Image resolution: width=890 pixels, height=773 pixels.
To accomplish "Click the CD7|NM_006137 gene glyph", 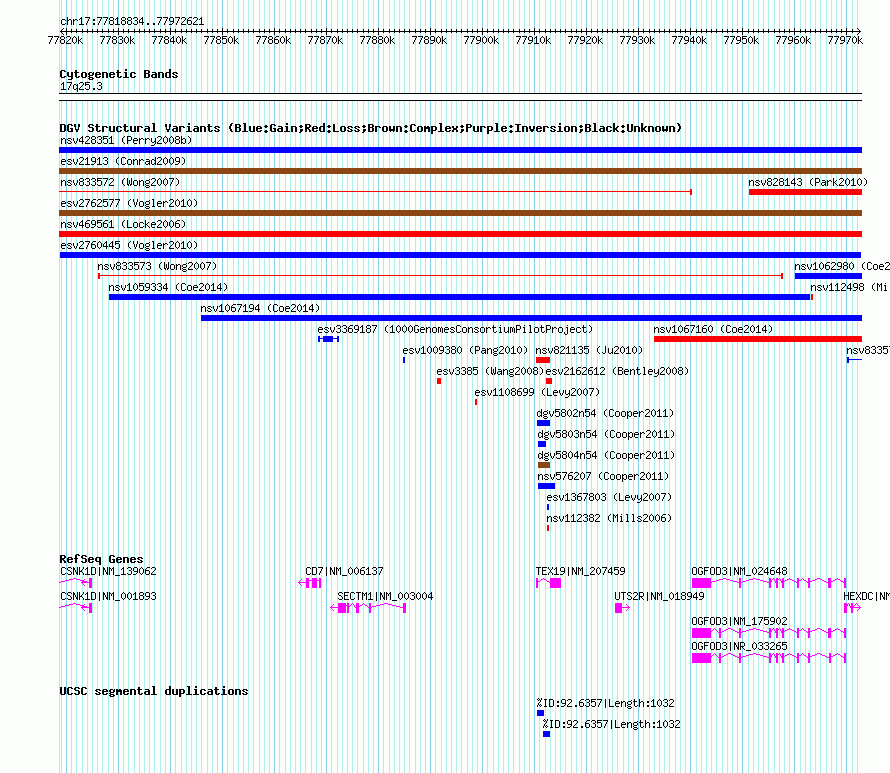I will [310, 583].
